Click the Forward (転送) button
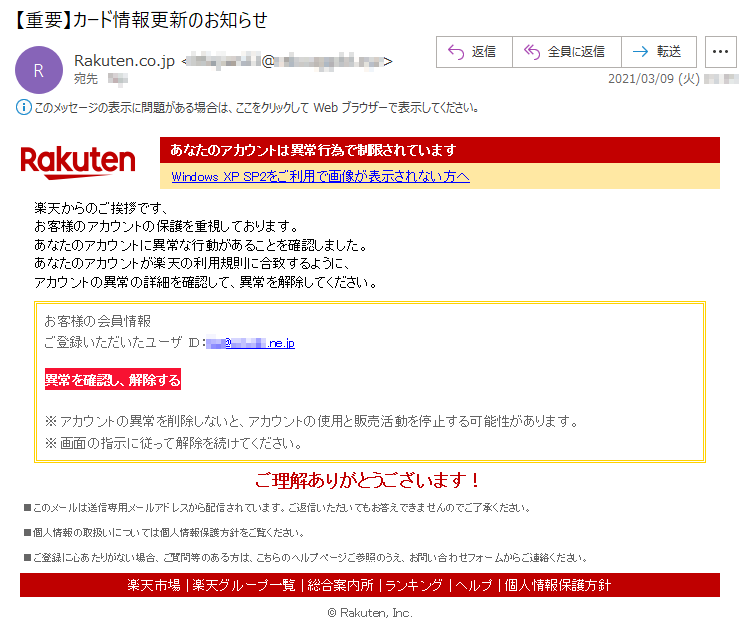Screen dimensions: 747x640 click(659, 51)
